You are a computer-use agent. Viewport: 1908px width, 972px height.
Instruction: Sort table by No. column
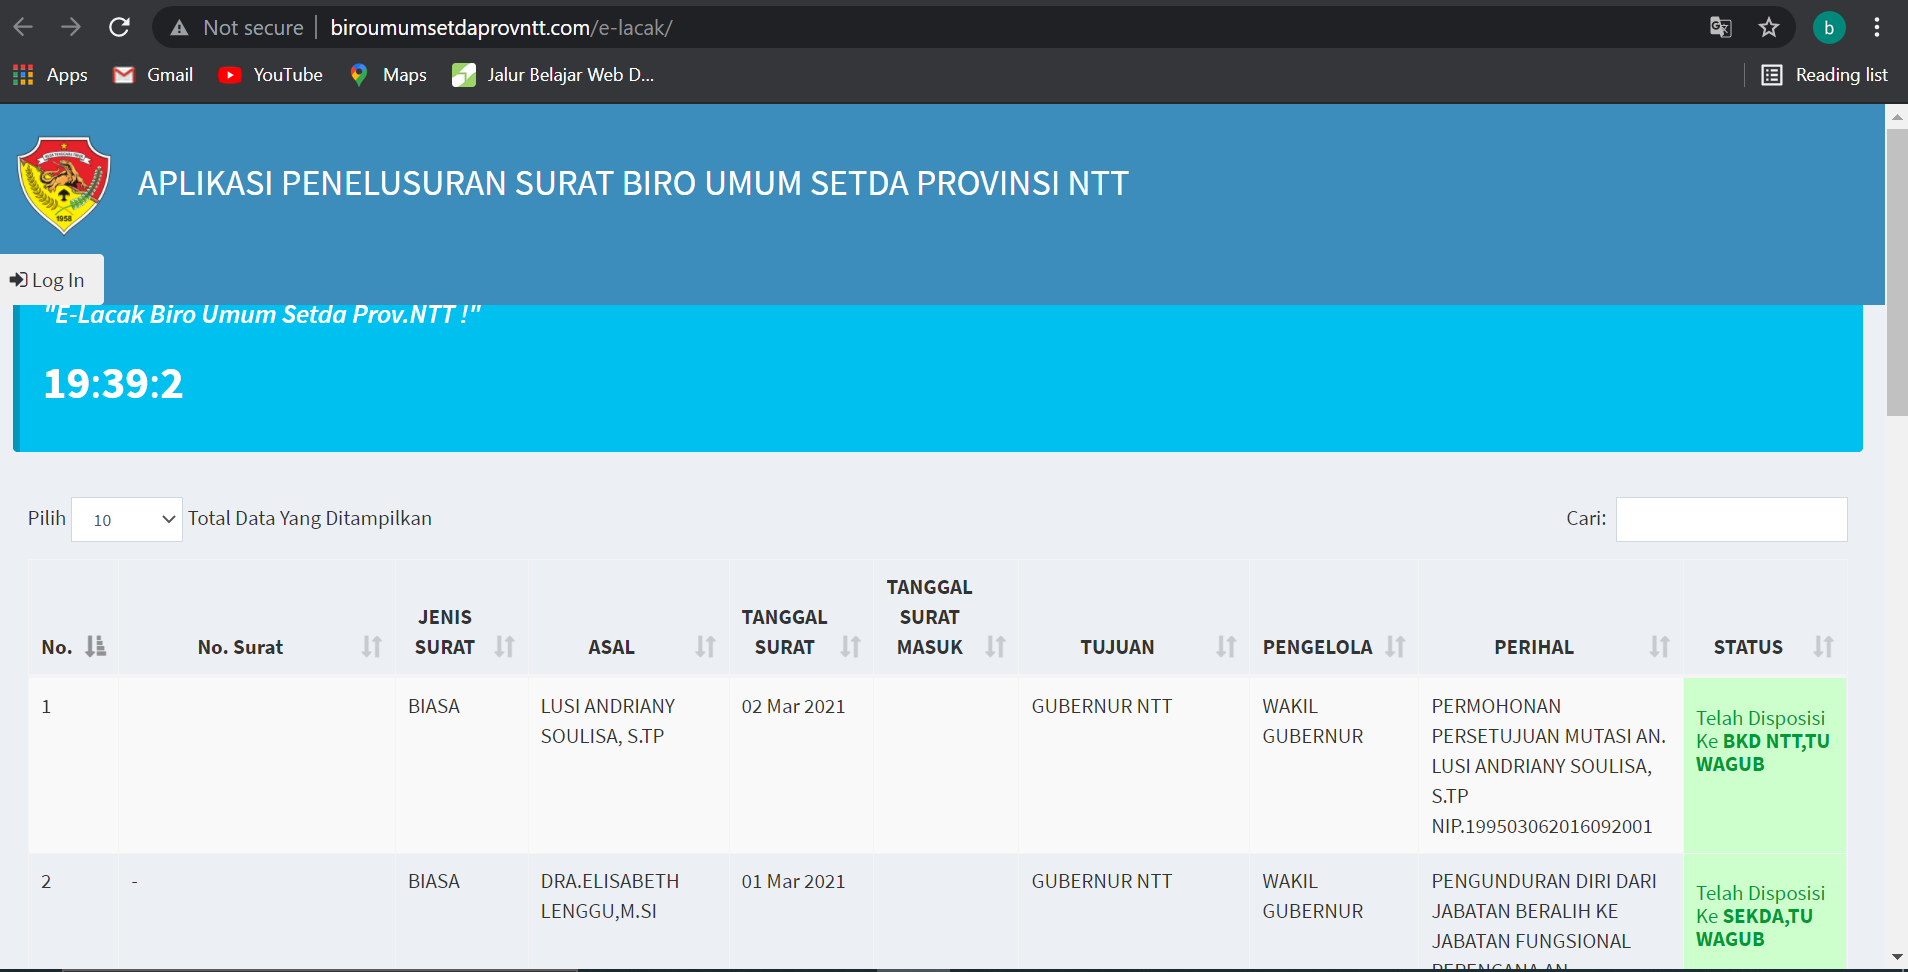click(x=73, y=647)
